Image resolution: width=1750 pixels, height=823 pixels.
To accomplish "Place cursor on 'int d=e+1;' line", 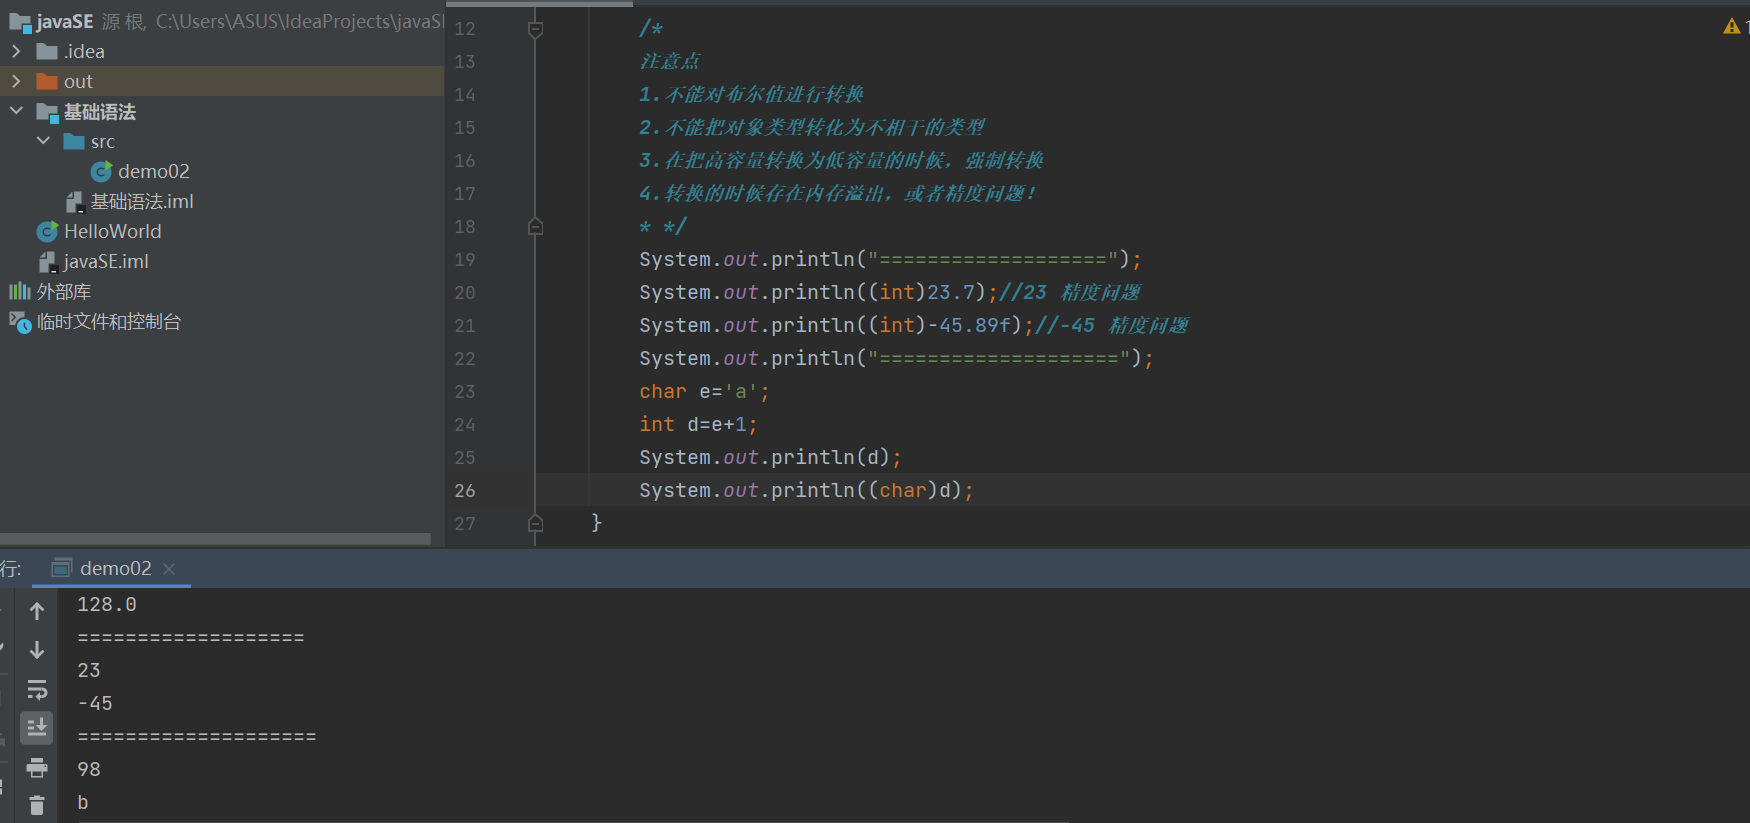I will (699, 424).
